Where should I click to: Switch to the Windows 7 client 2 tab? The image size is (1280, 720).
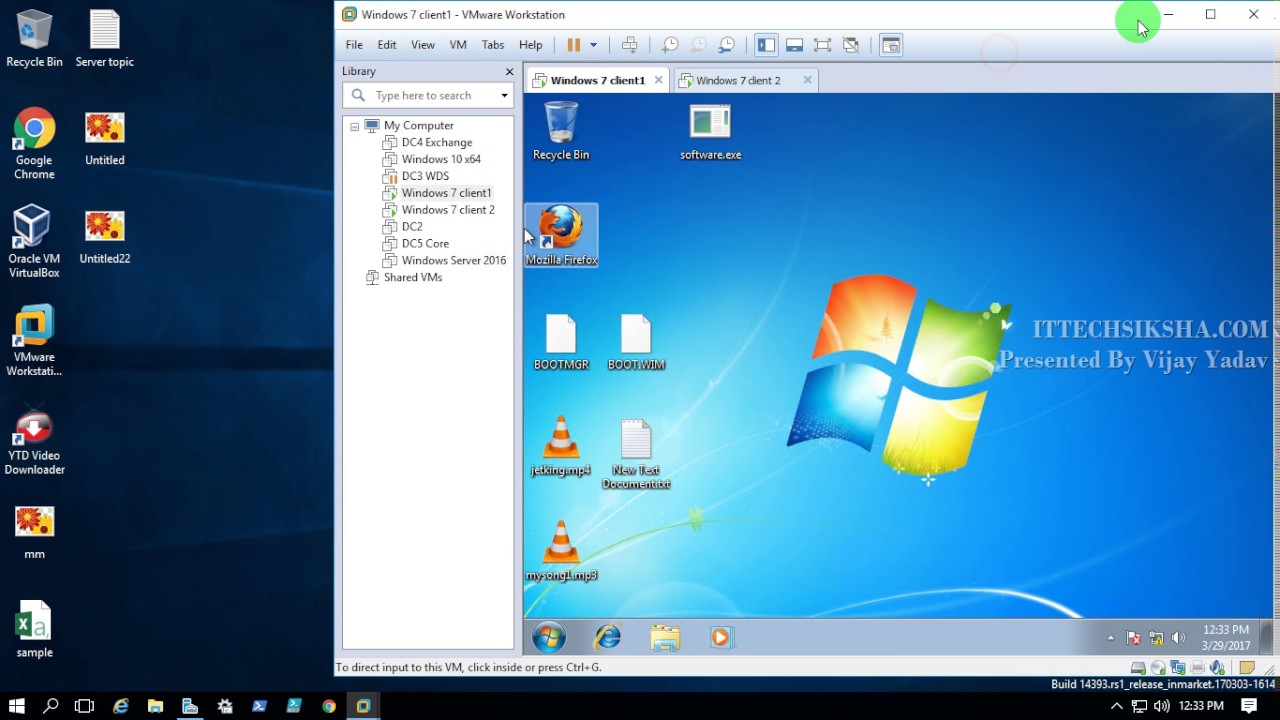[x=738, y=80]
